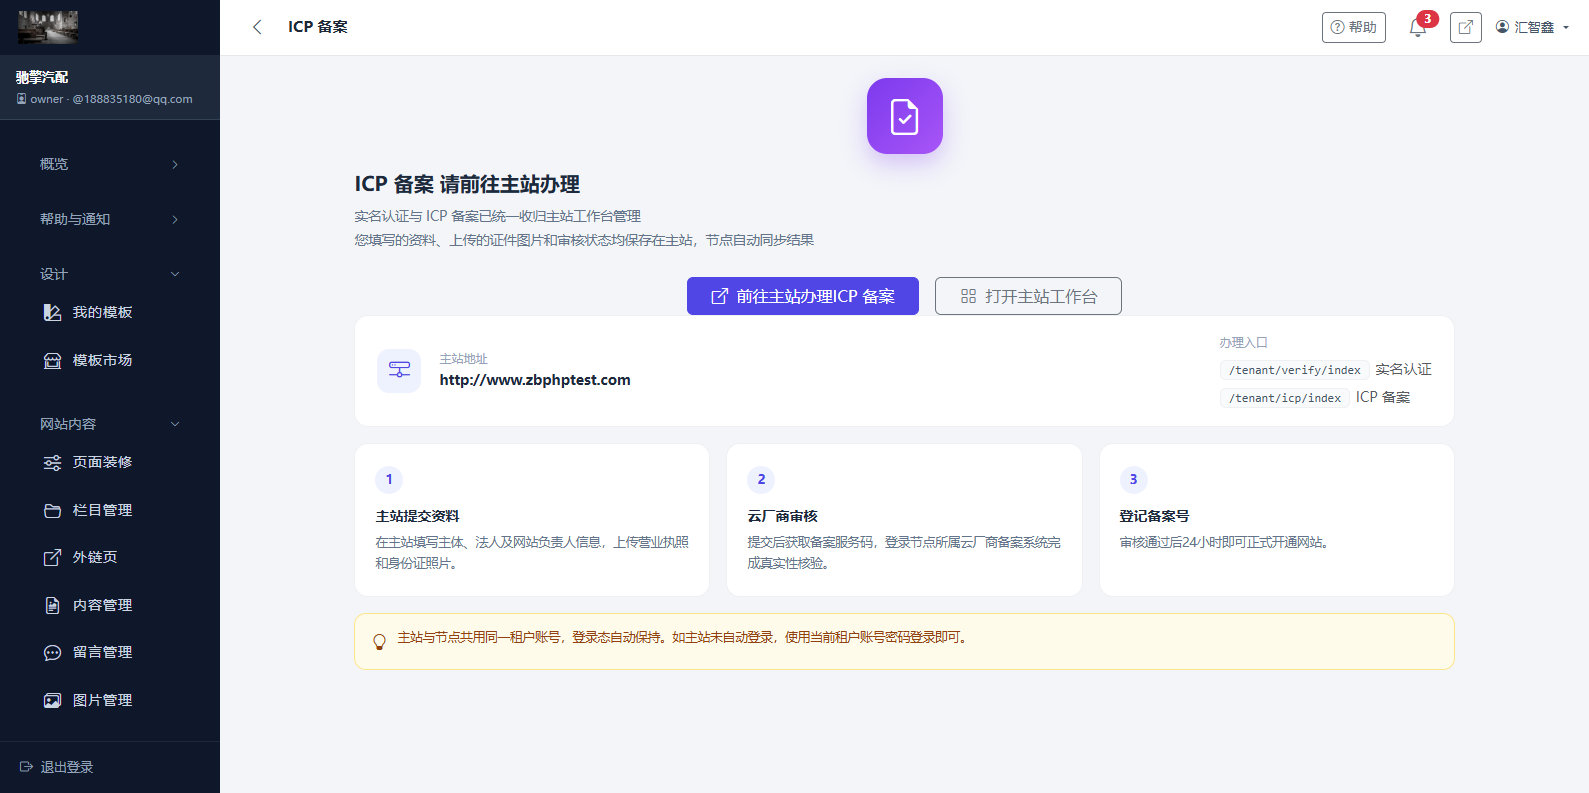This screenshot has height=793, width=1589.
Task: Click the 驰擎汽配 tenant name
Action: tap(42, 77)
